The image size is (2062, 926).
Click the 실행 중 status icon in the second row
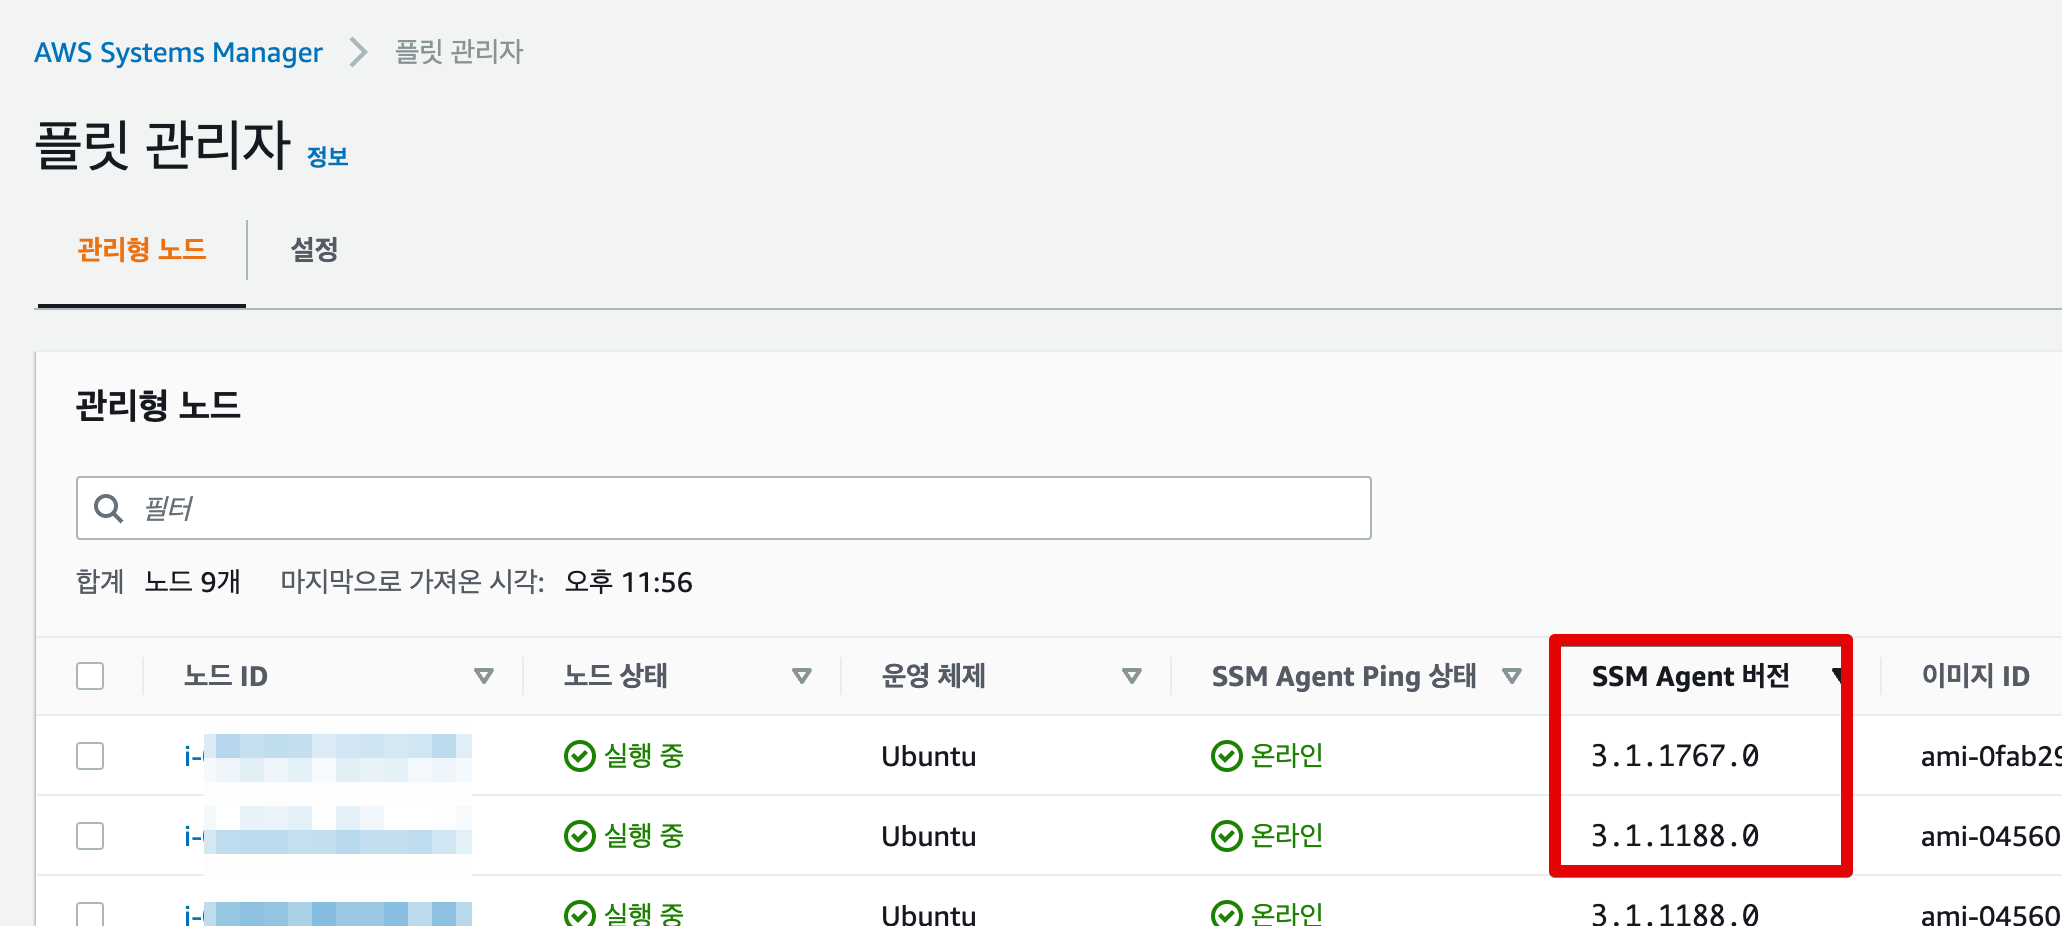[x=580, y=836]
